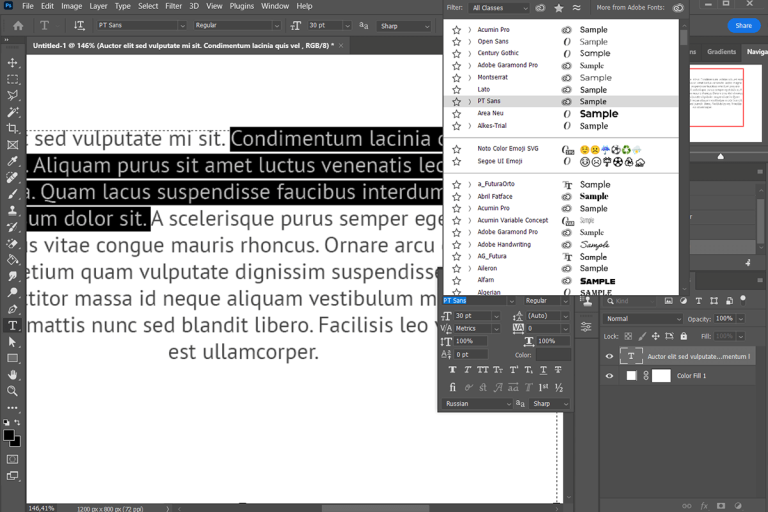
Task: Click the text Color swatch in Character panel
Action: coord(553,355)
